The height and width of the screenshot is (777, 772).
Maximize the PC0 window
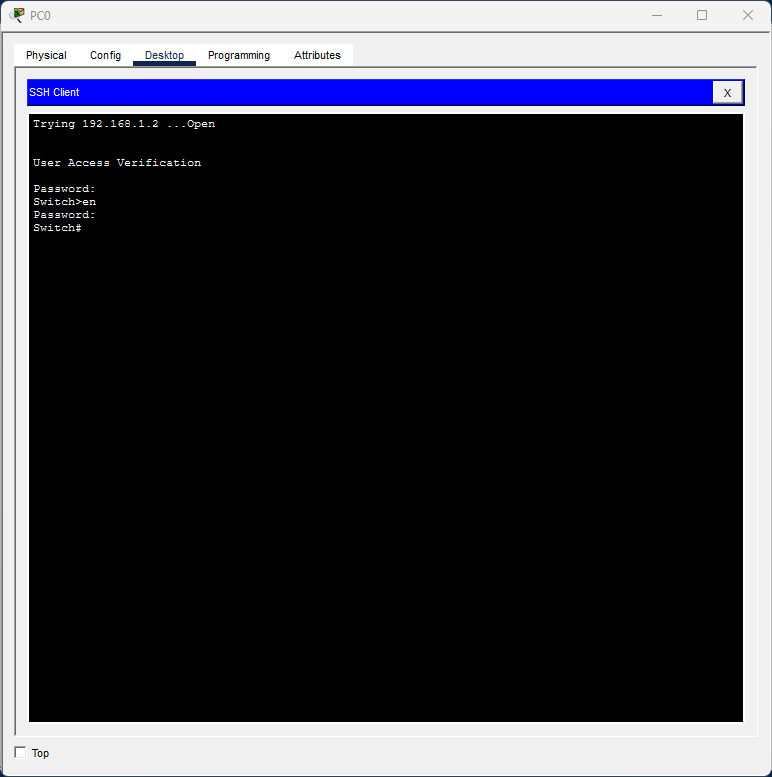pos(702,15)
